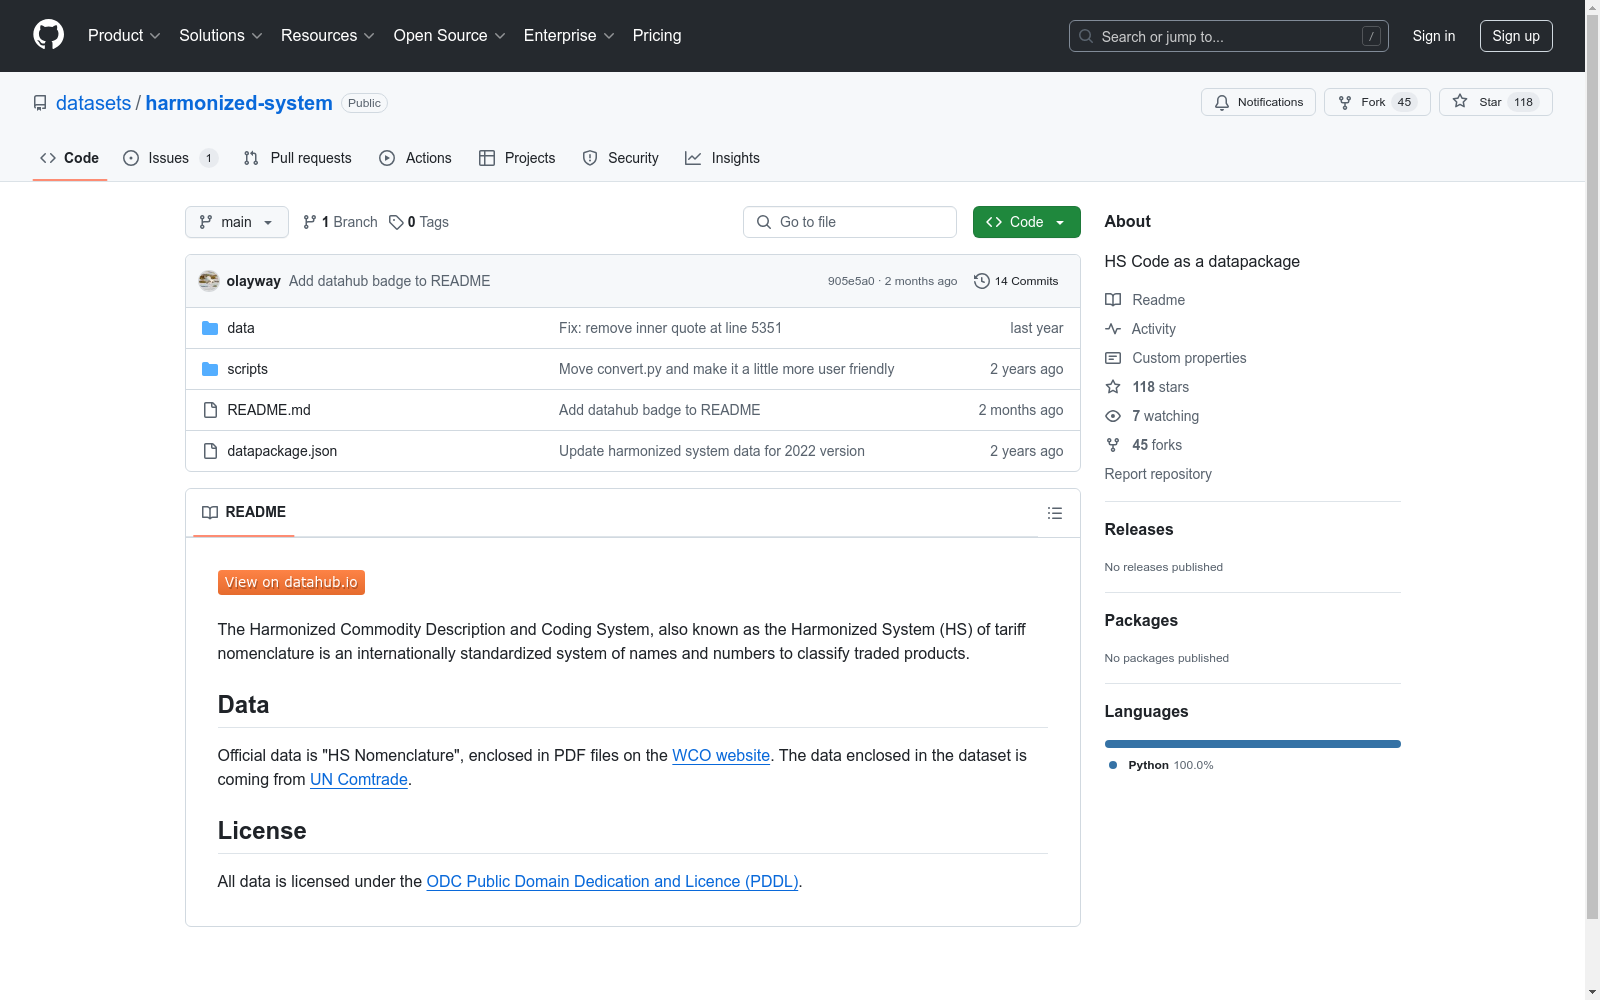This screenshot has height=1000, width=1600.
Task: Select the README tab in file viewer
Action: pos(244,512)
